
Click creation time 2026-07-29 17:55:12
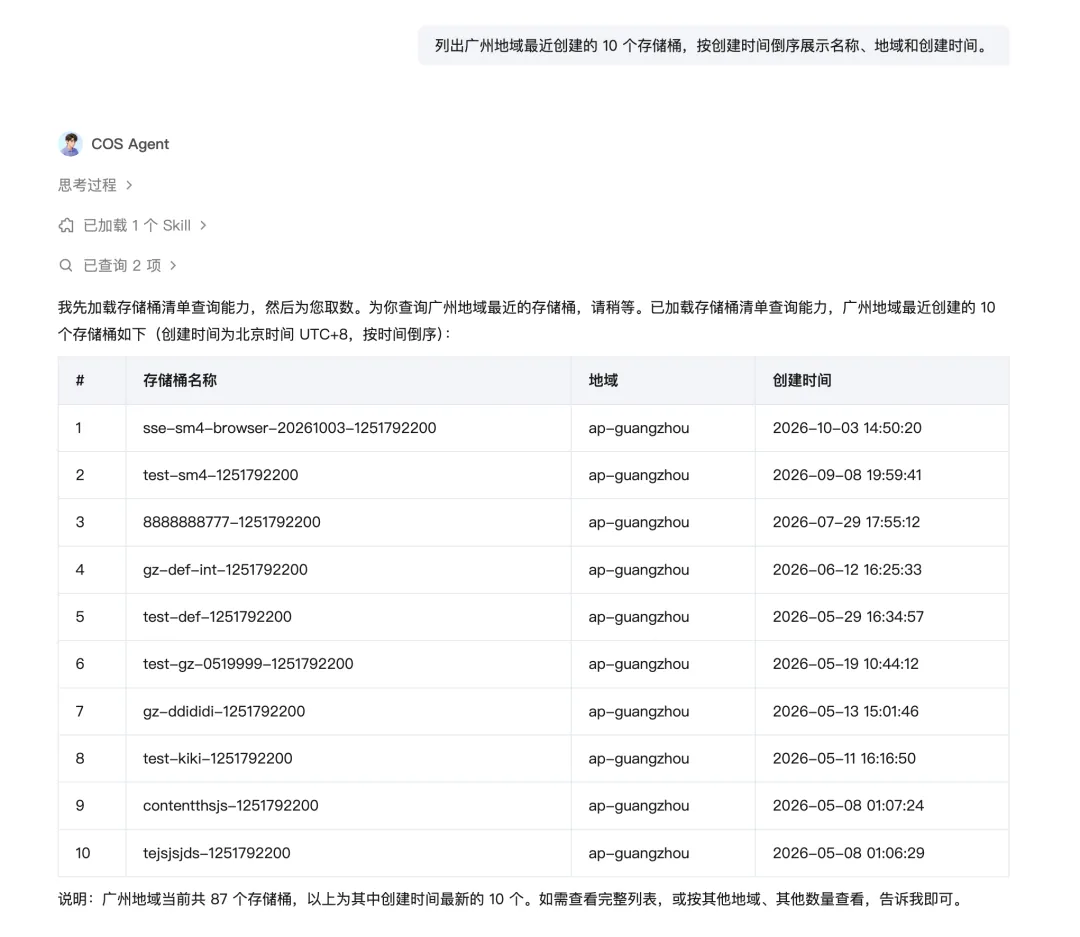847,522
